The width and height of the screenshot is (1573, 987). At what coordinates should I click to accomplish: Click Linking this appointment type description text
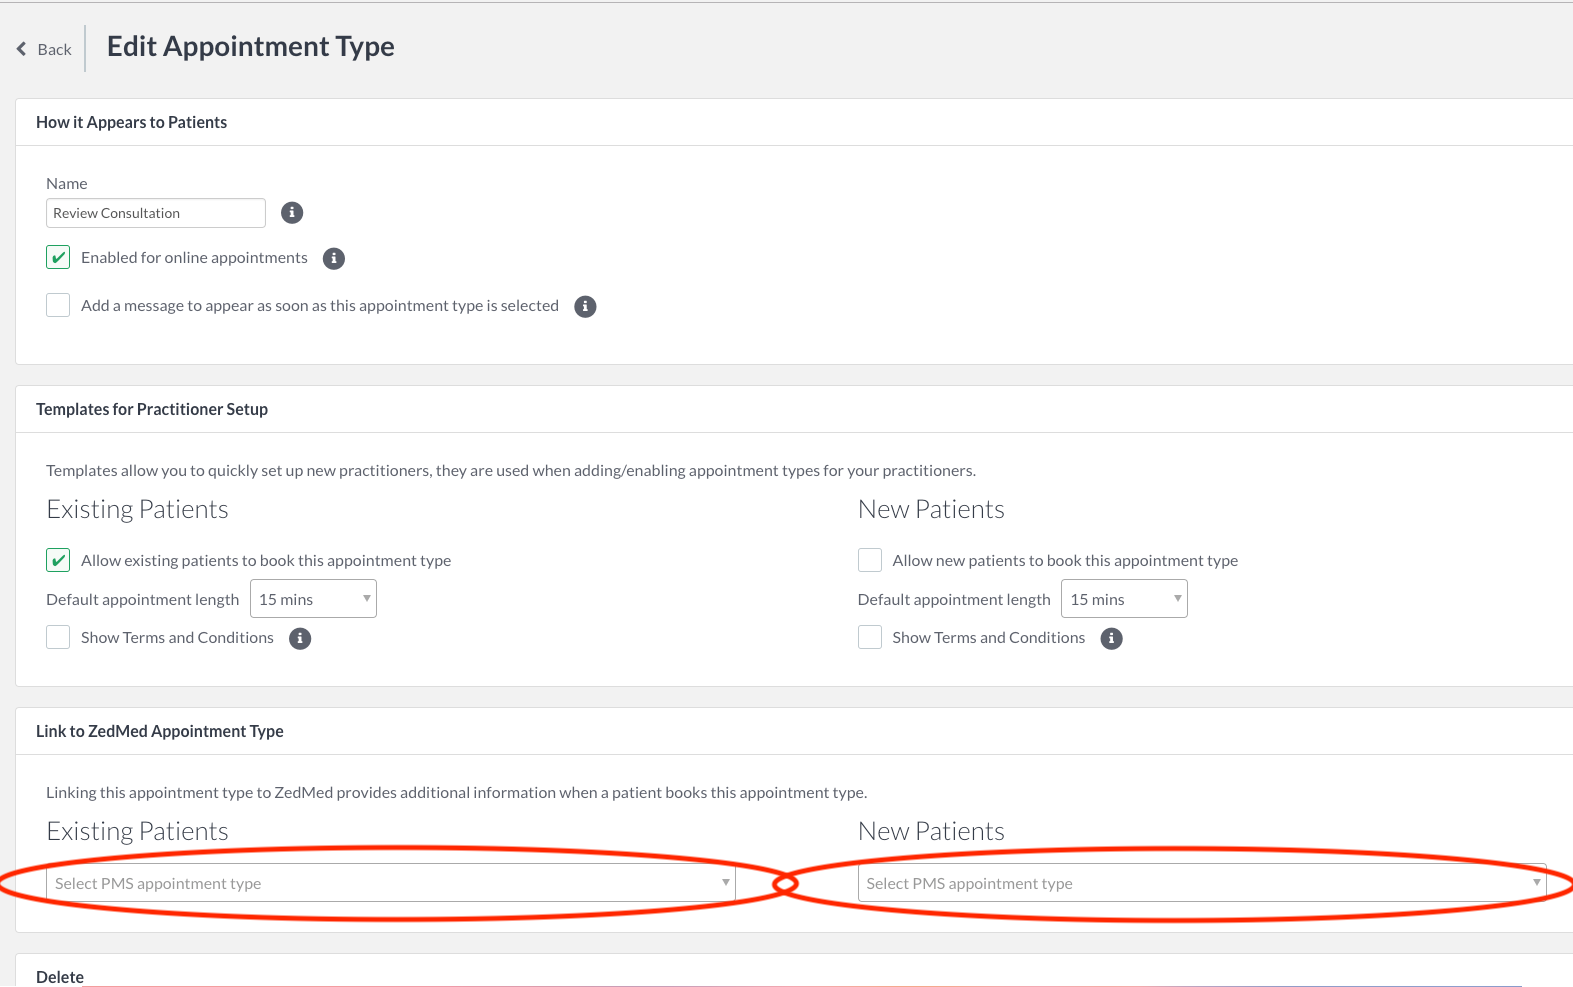tap(456, 793)
